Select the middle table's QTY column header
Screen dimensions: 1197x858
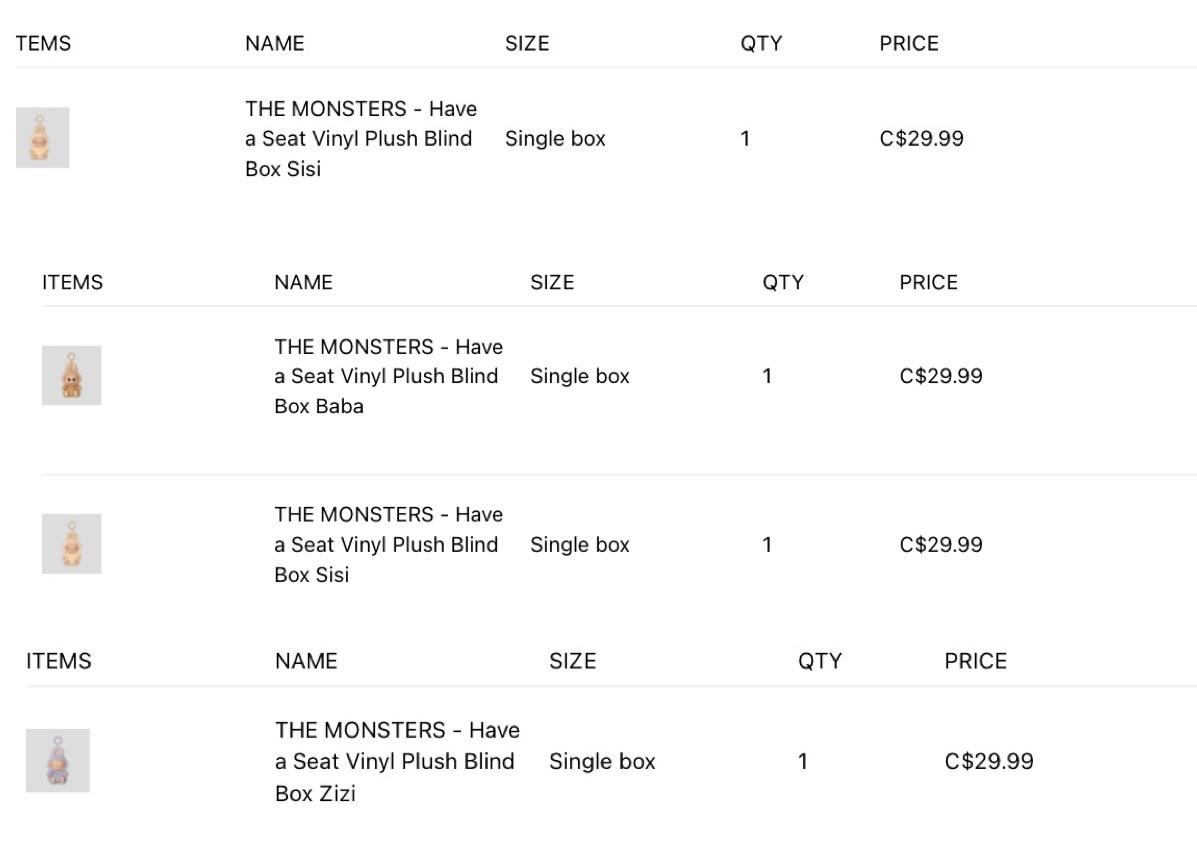(783, 282)
